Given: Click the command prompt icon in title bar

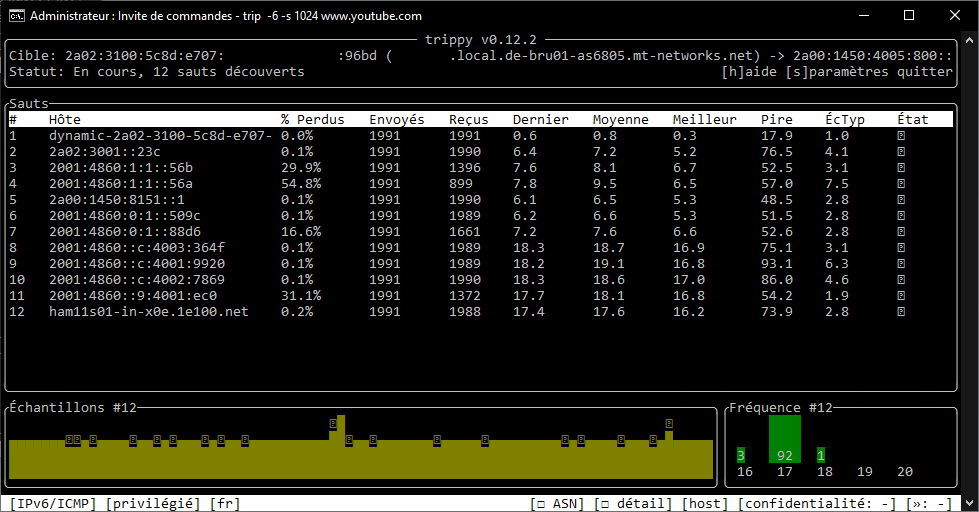Looking at the screenshot, I should click(x=16, y=16).
